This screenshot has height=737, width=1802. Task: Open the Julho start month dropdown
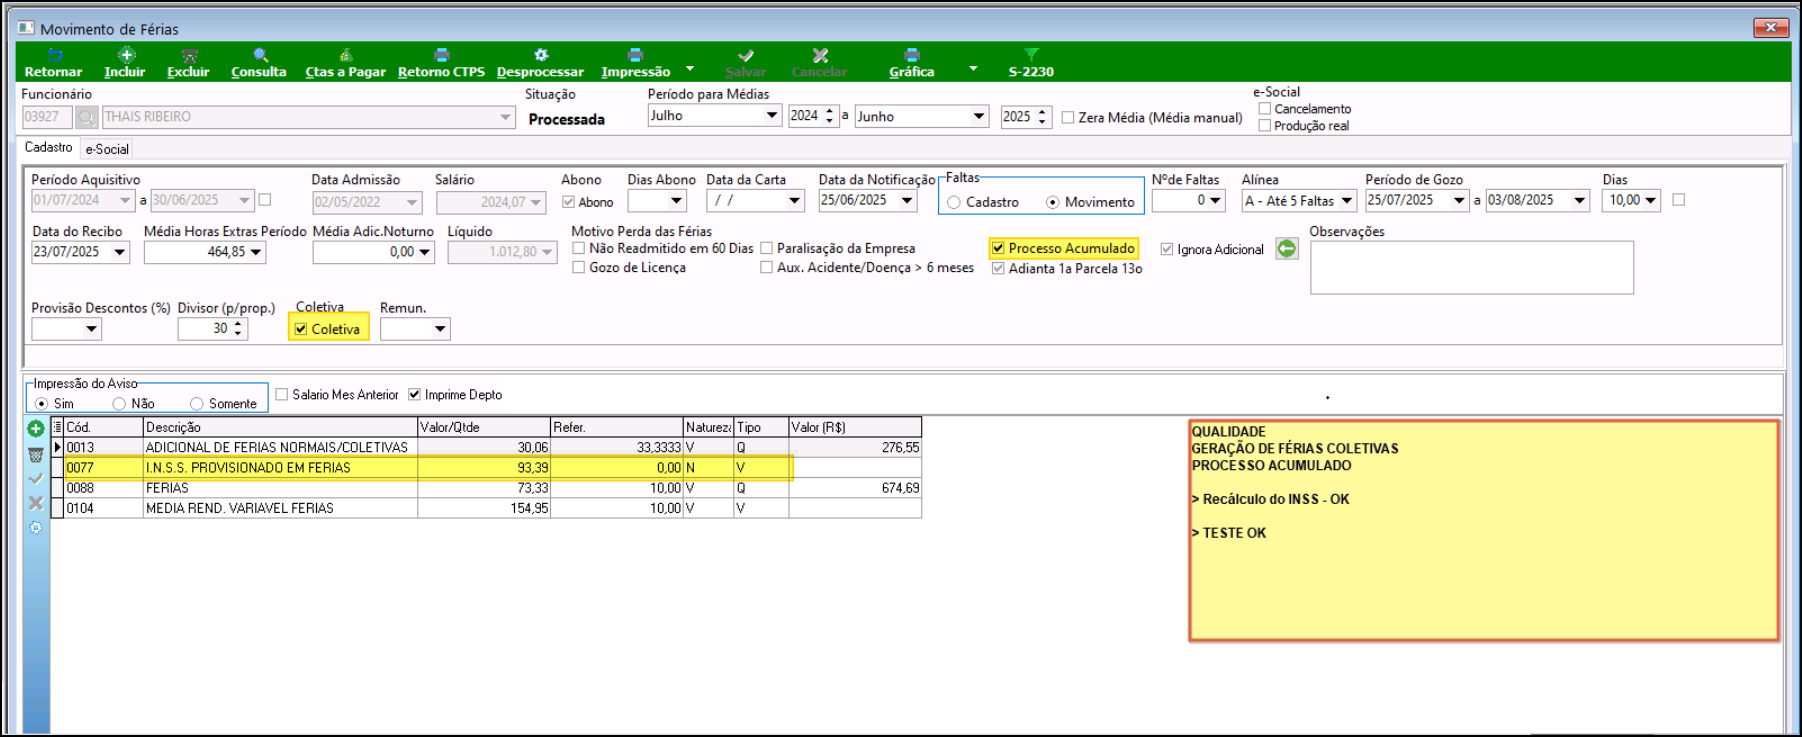point(771,116)
